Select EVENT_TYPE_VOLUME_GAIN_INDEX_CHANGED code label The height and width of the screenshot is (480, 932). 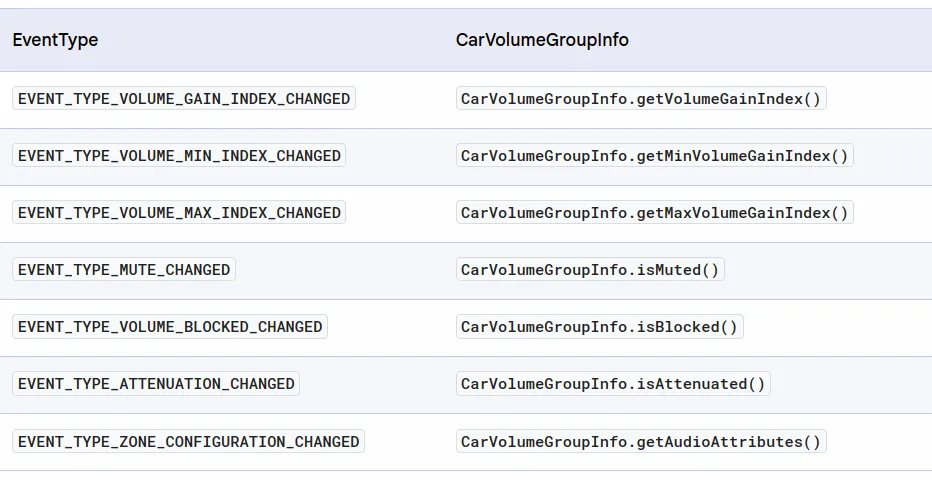click(184, 99)
